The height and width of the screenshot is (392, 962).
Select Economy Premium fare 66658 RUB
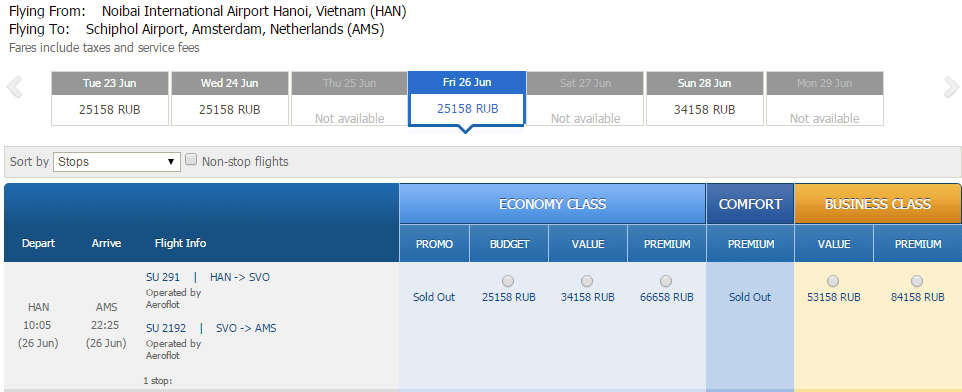(x=666, y=281)
